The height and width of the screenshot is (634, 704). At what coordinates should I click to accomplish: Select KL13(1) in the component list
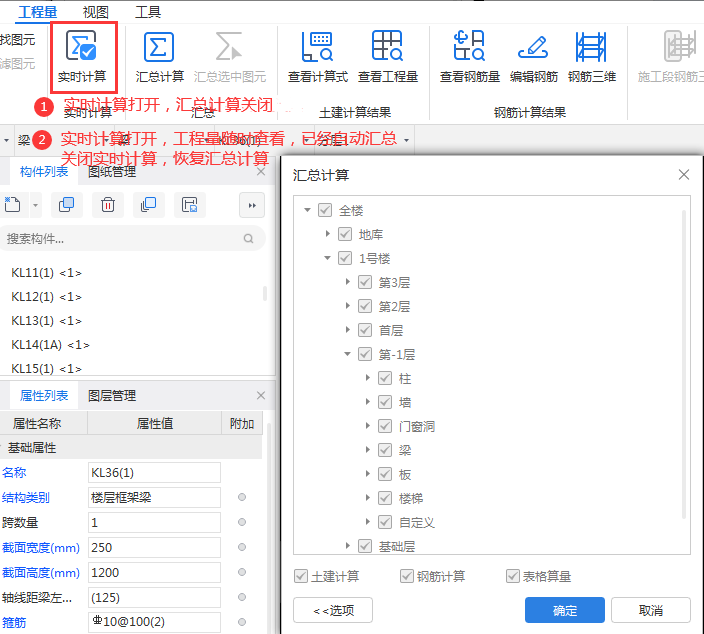point(46,321)
